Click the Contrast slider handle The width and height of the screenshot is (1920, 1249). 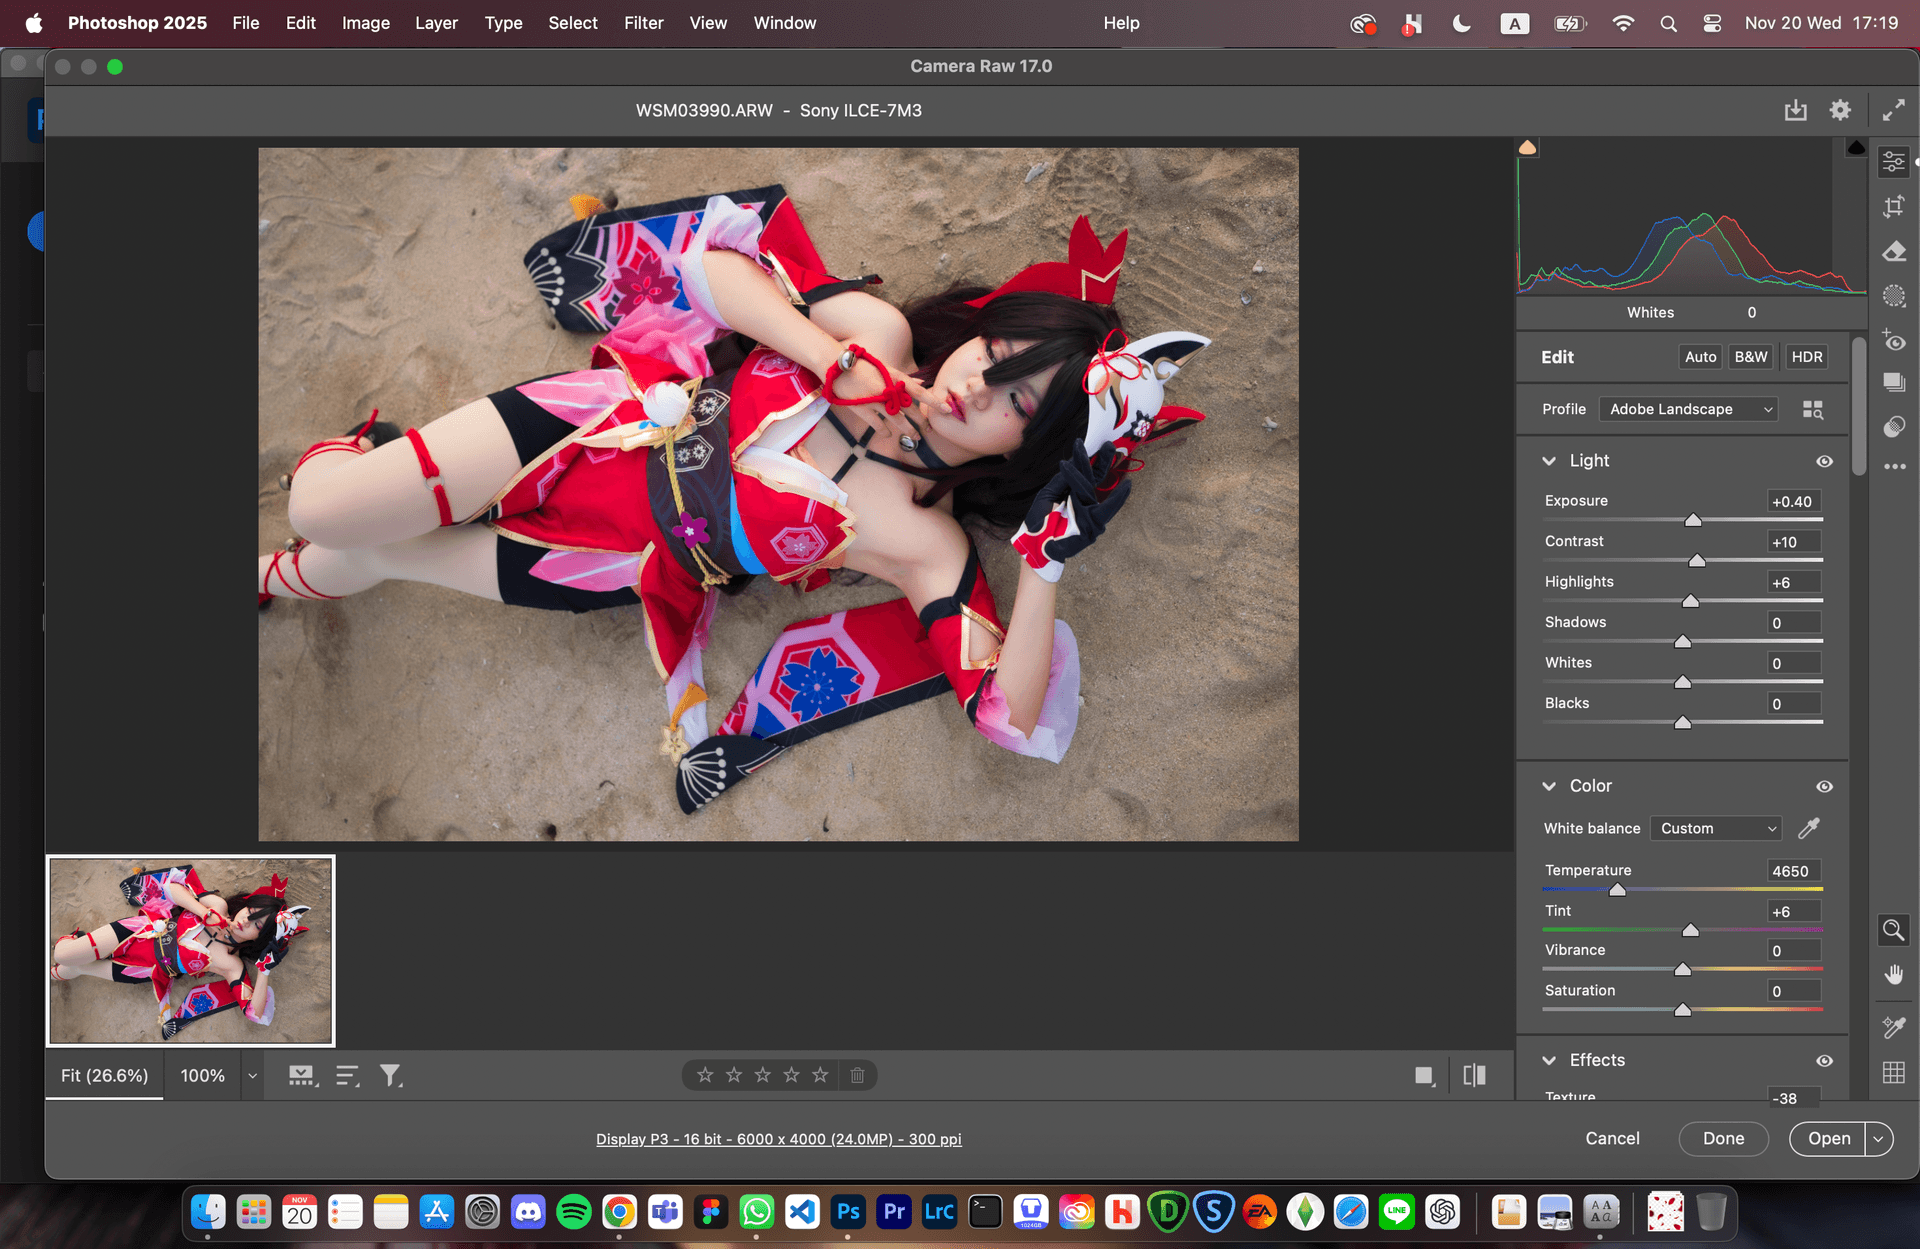[x=1697, y=561]
